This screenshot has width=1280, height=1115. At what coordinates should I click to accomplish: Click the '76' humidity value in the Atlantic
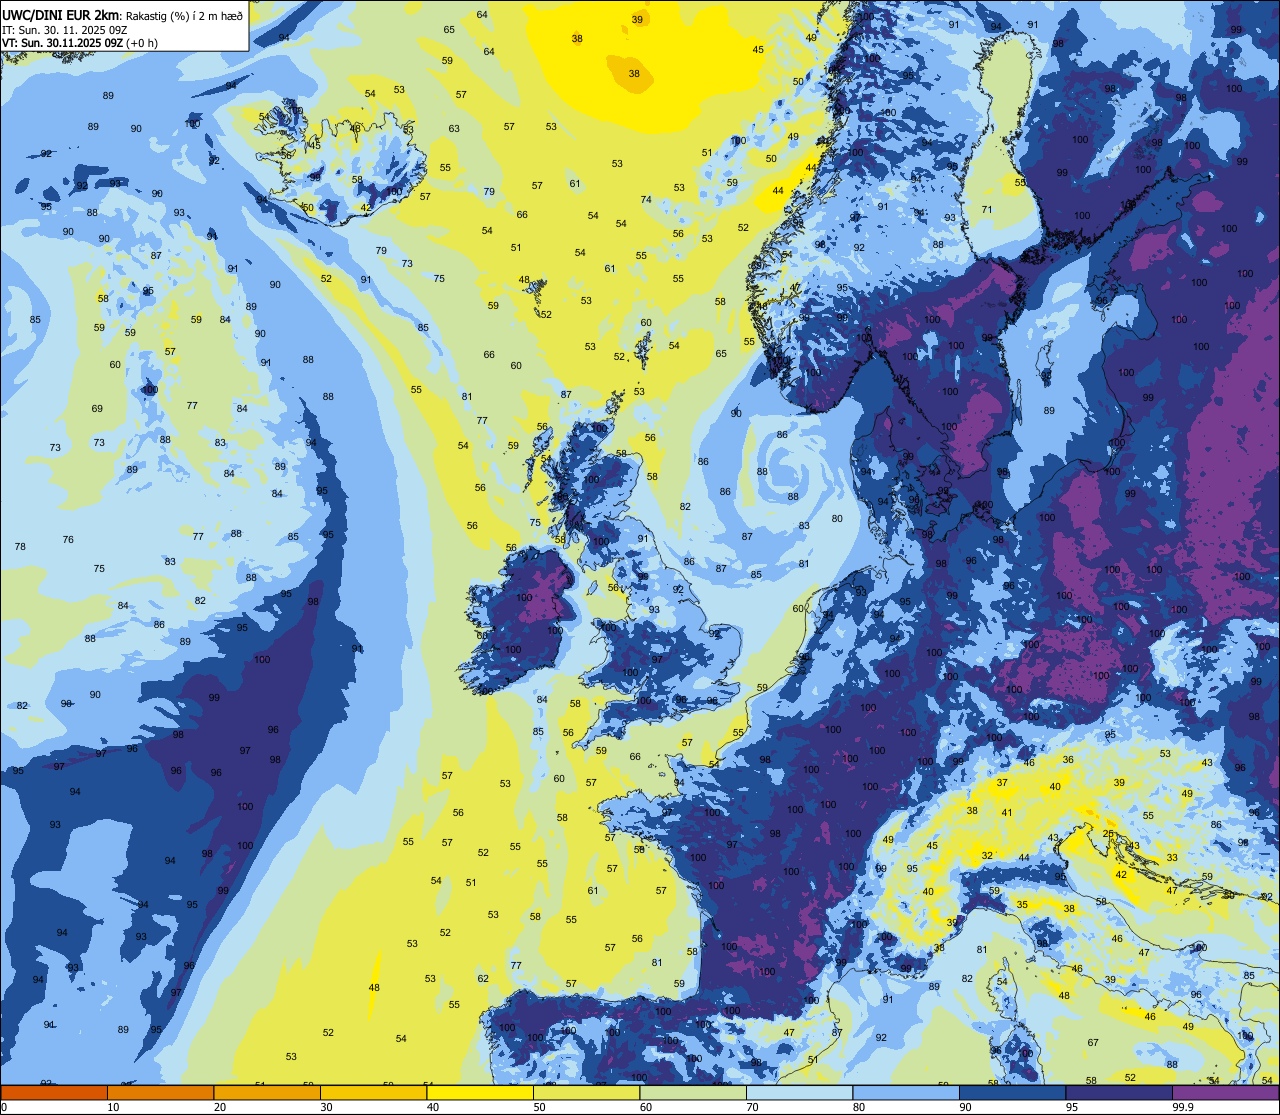[x=68, y=539]
